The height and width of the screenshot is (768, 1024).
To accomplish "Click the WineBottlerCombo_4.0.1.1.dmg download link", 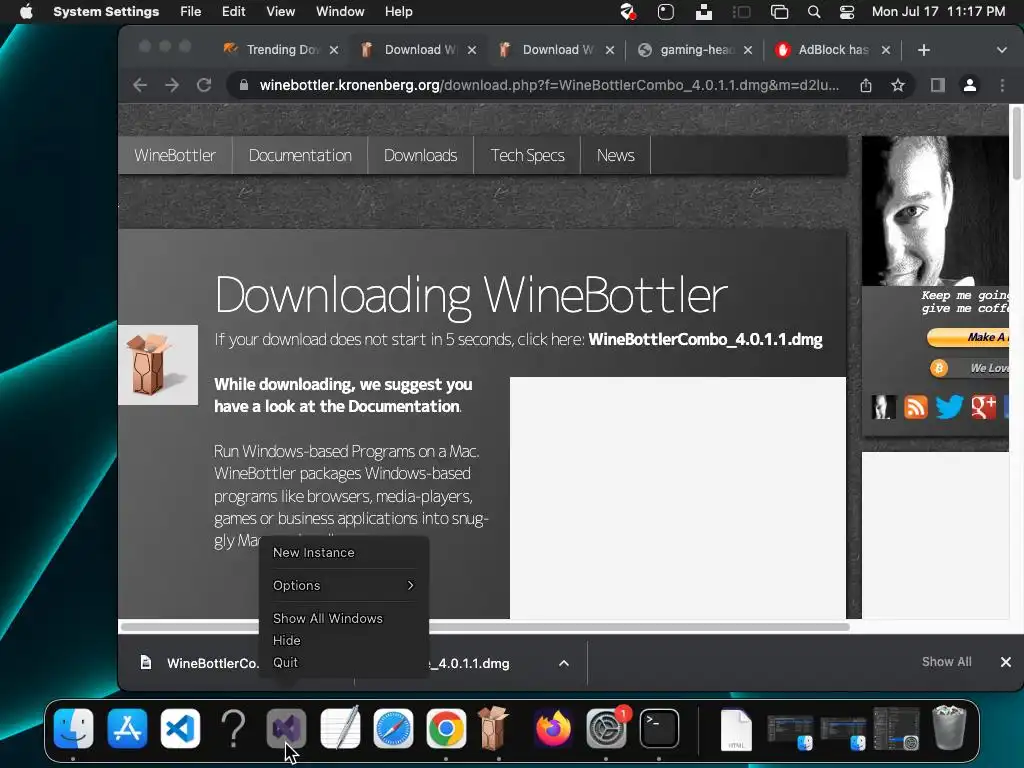I will pos(705,340).
